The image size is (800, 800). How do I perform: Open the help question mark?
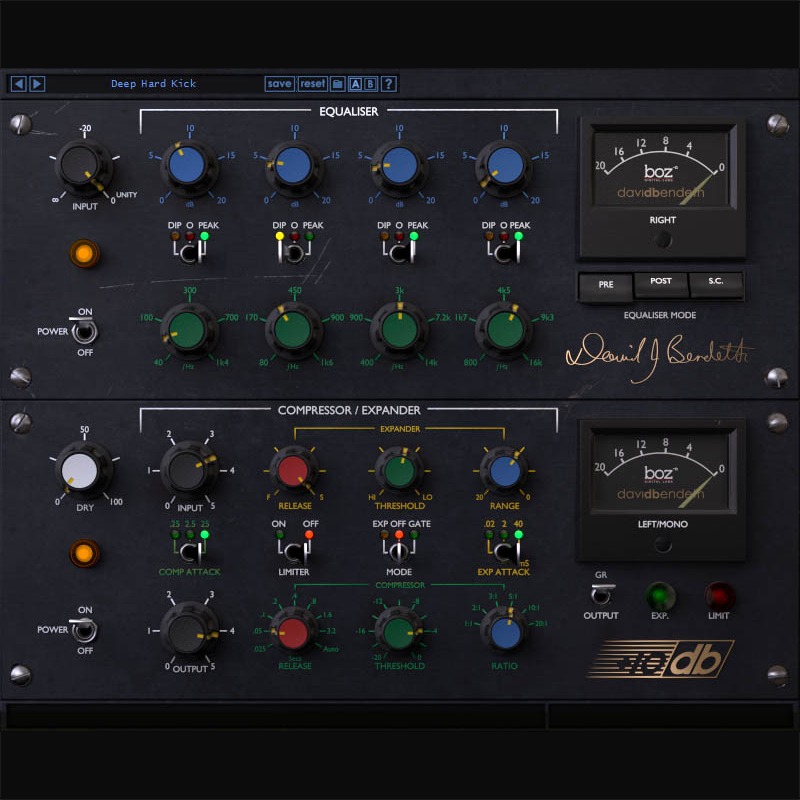tap(389, 84)
